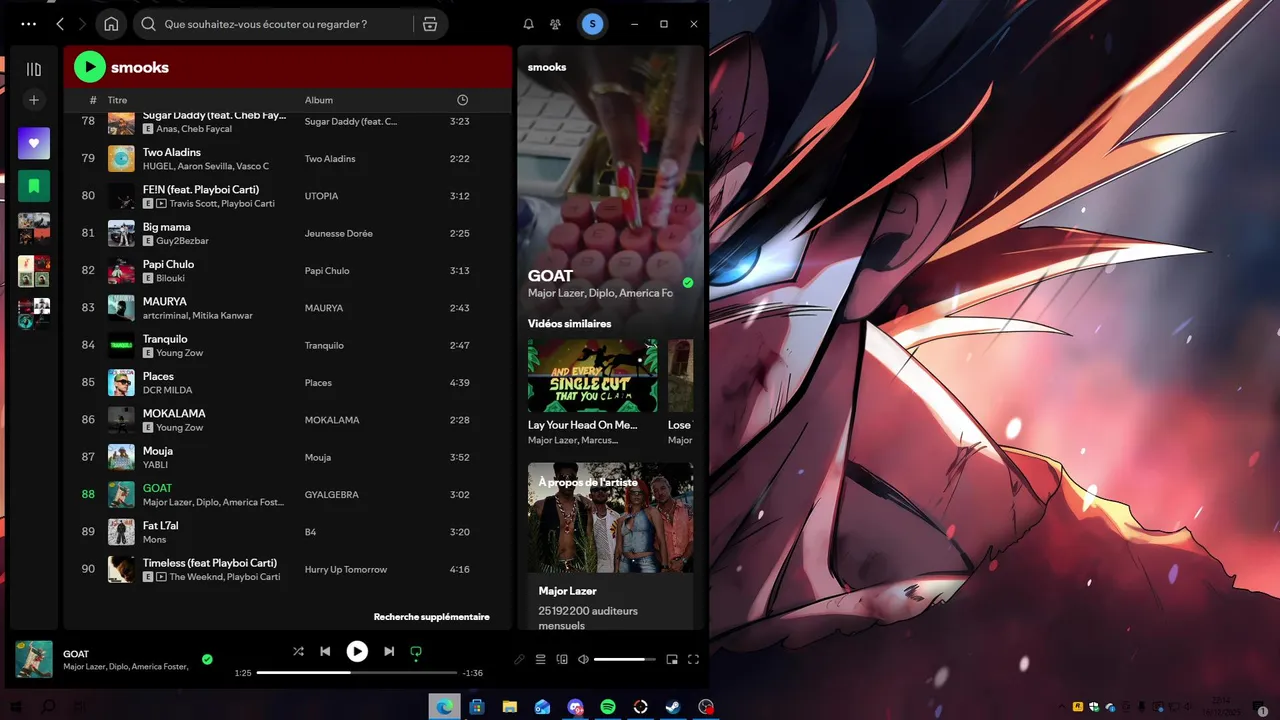Viewport: 1280px width, 720px height.
Task: Click 'Major Lazer' artist name in about card
Action: point(568,591)
